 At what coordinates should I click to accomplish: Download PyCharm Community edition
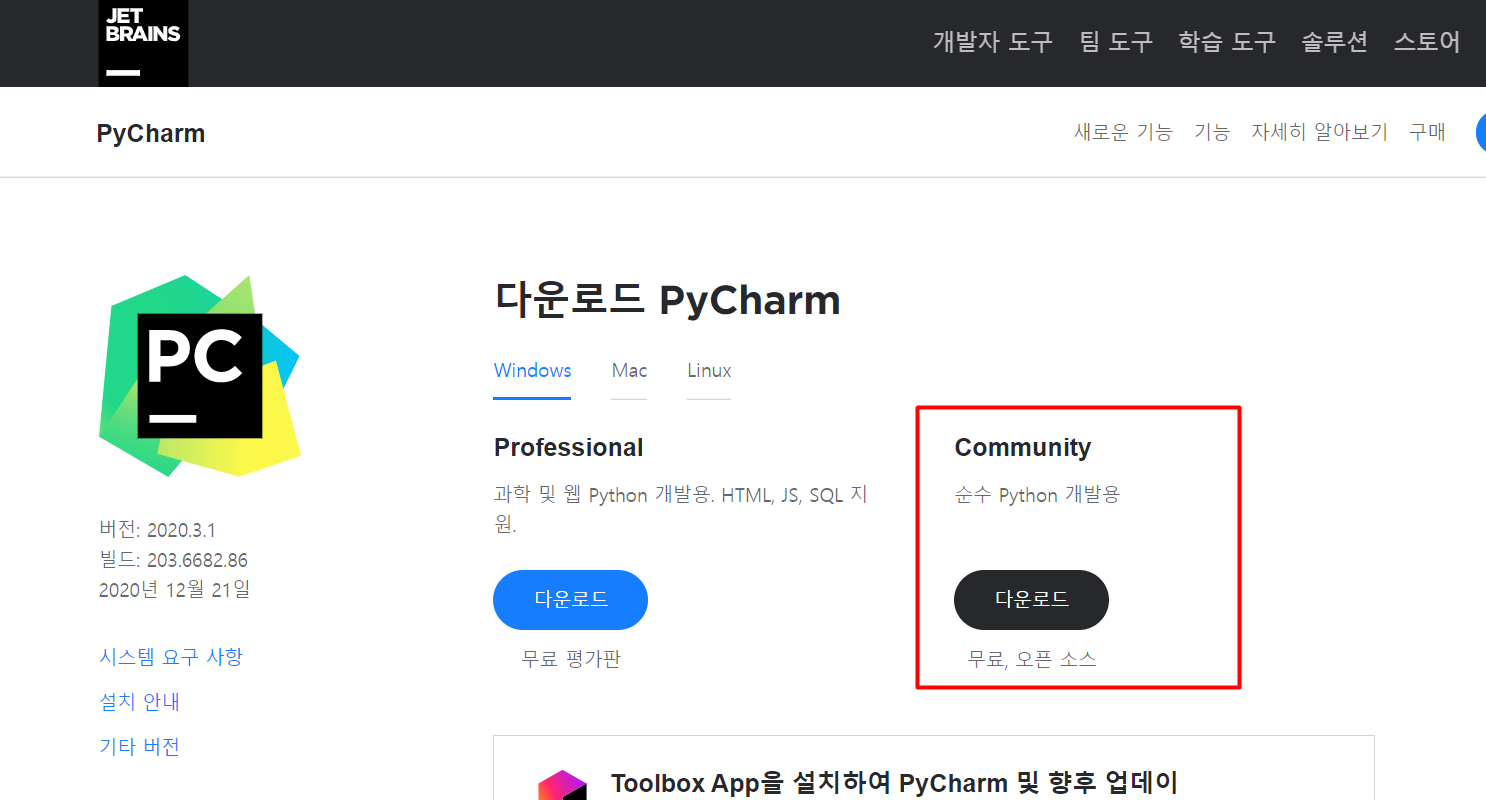[x=1031, y=600]
